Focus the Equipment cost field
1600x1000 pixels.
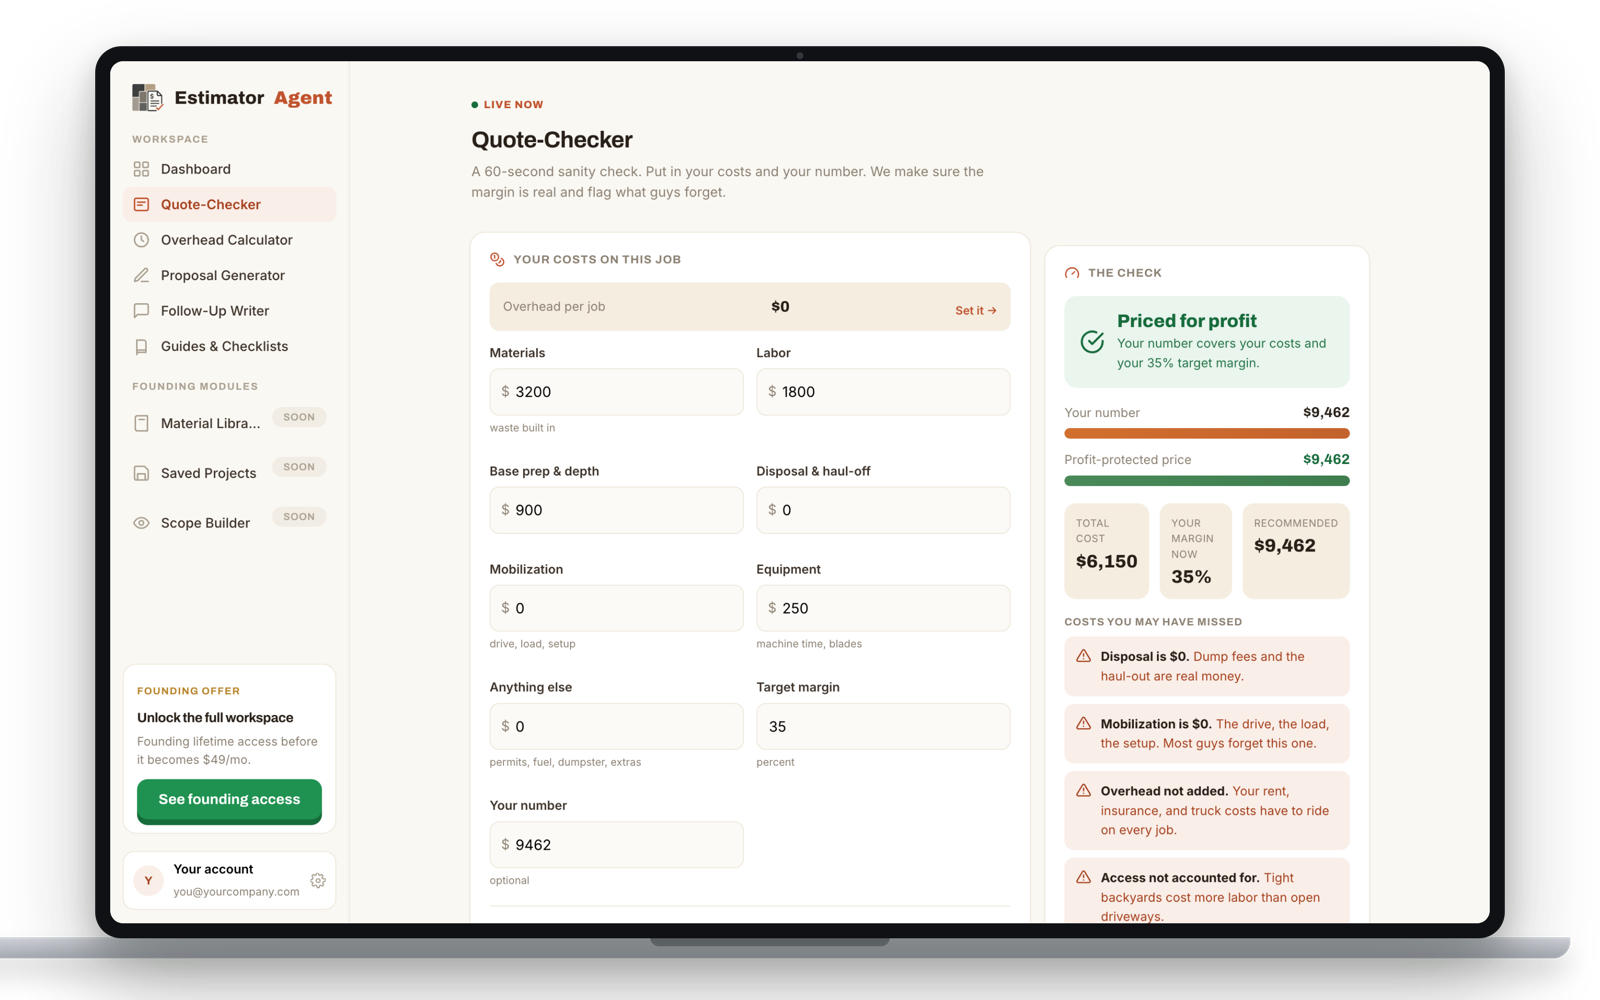(x=883, y=608)
